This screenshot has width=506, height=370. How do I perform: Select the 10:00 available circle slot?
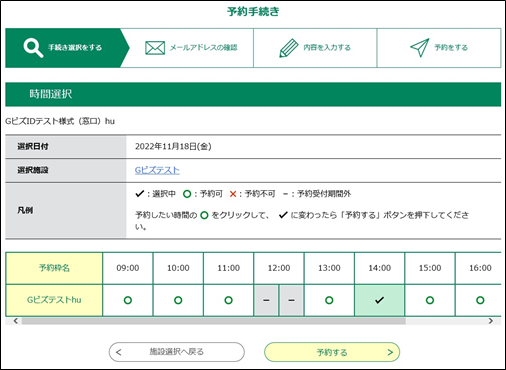click(178, 300)
